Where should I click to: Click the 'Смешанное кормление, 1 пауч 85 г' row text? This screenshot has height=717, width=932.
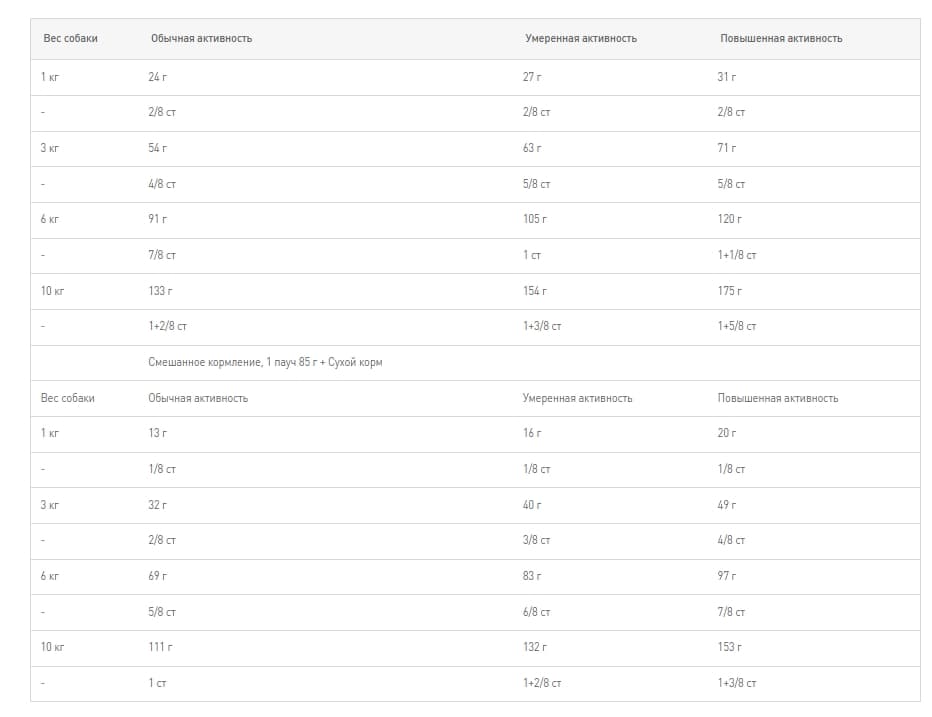click(265, 362)
